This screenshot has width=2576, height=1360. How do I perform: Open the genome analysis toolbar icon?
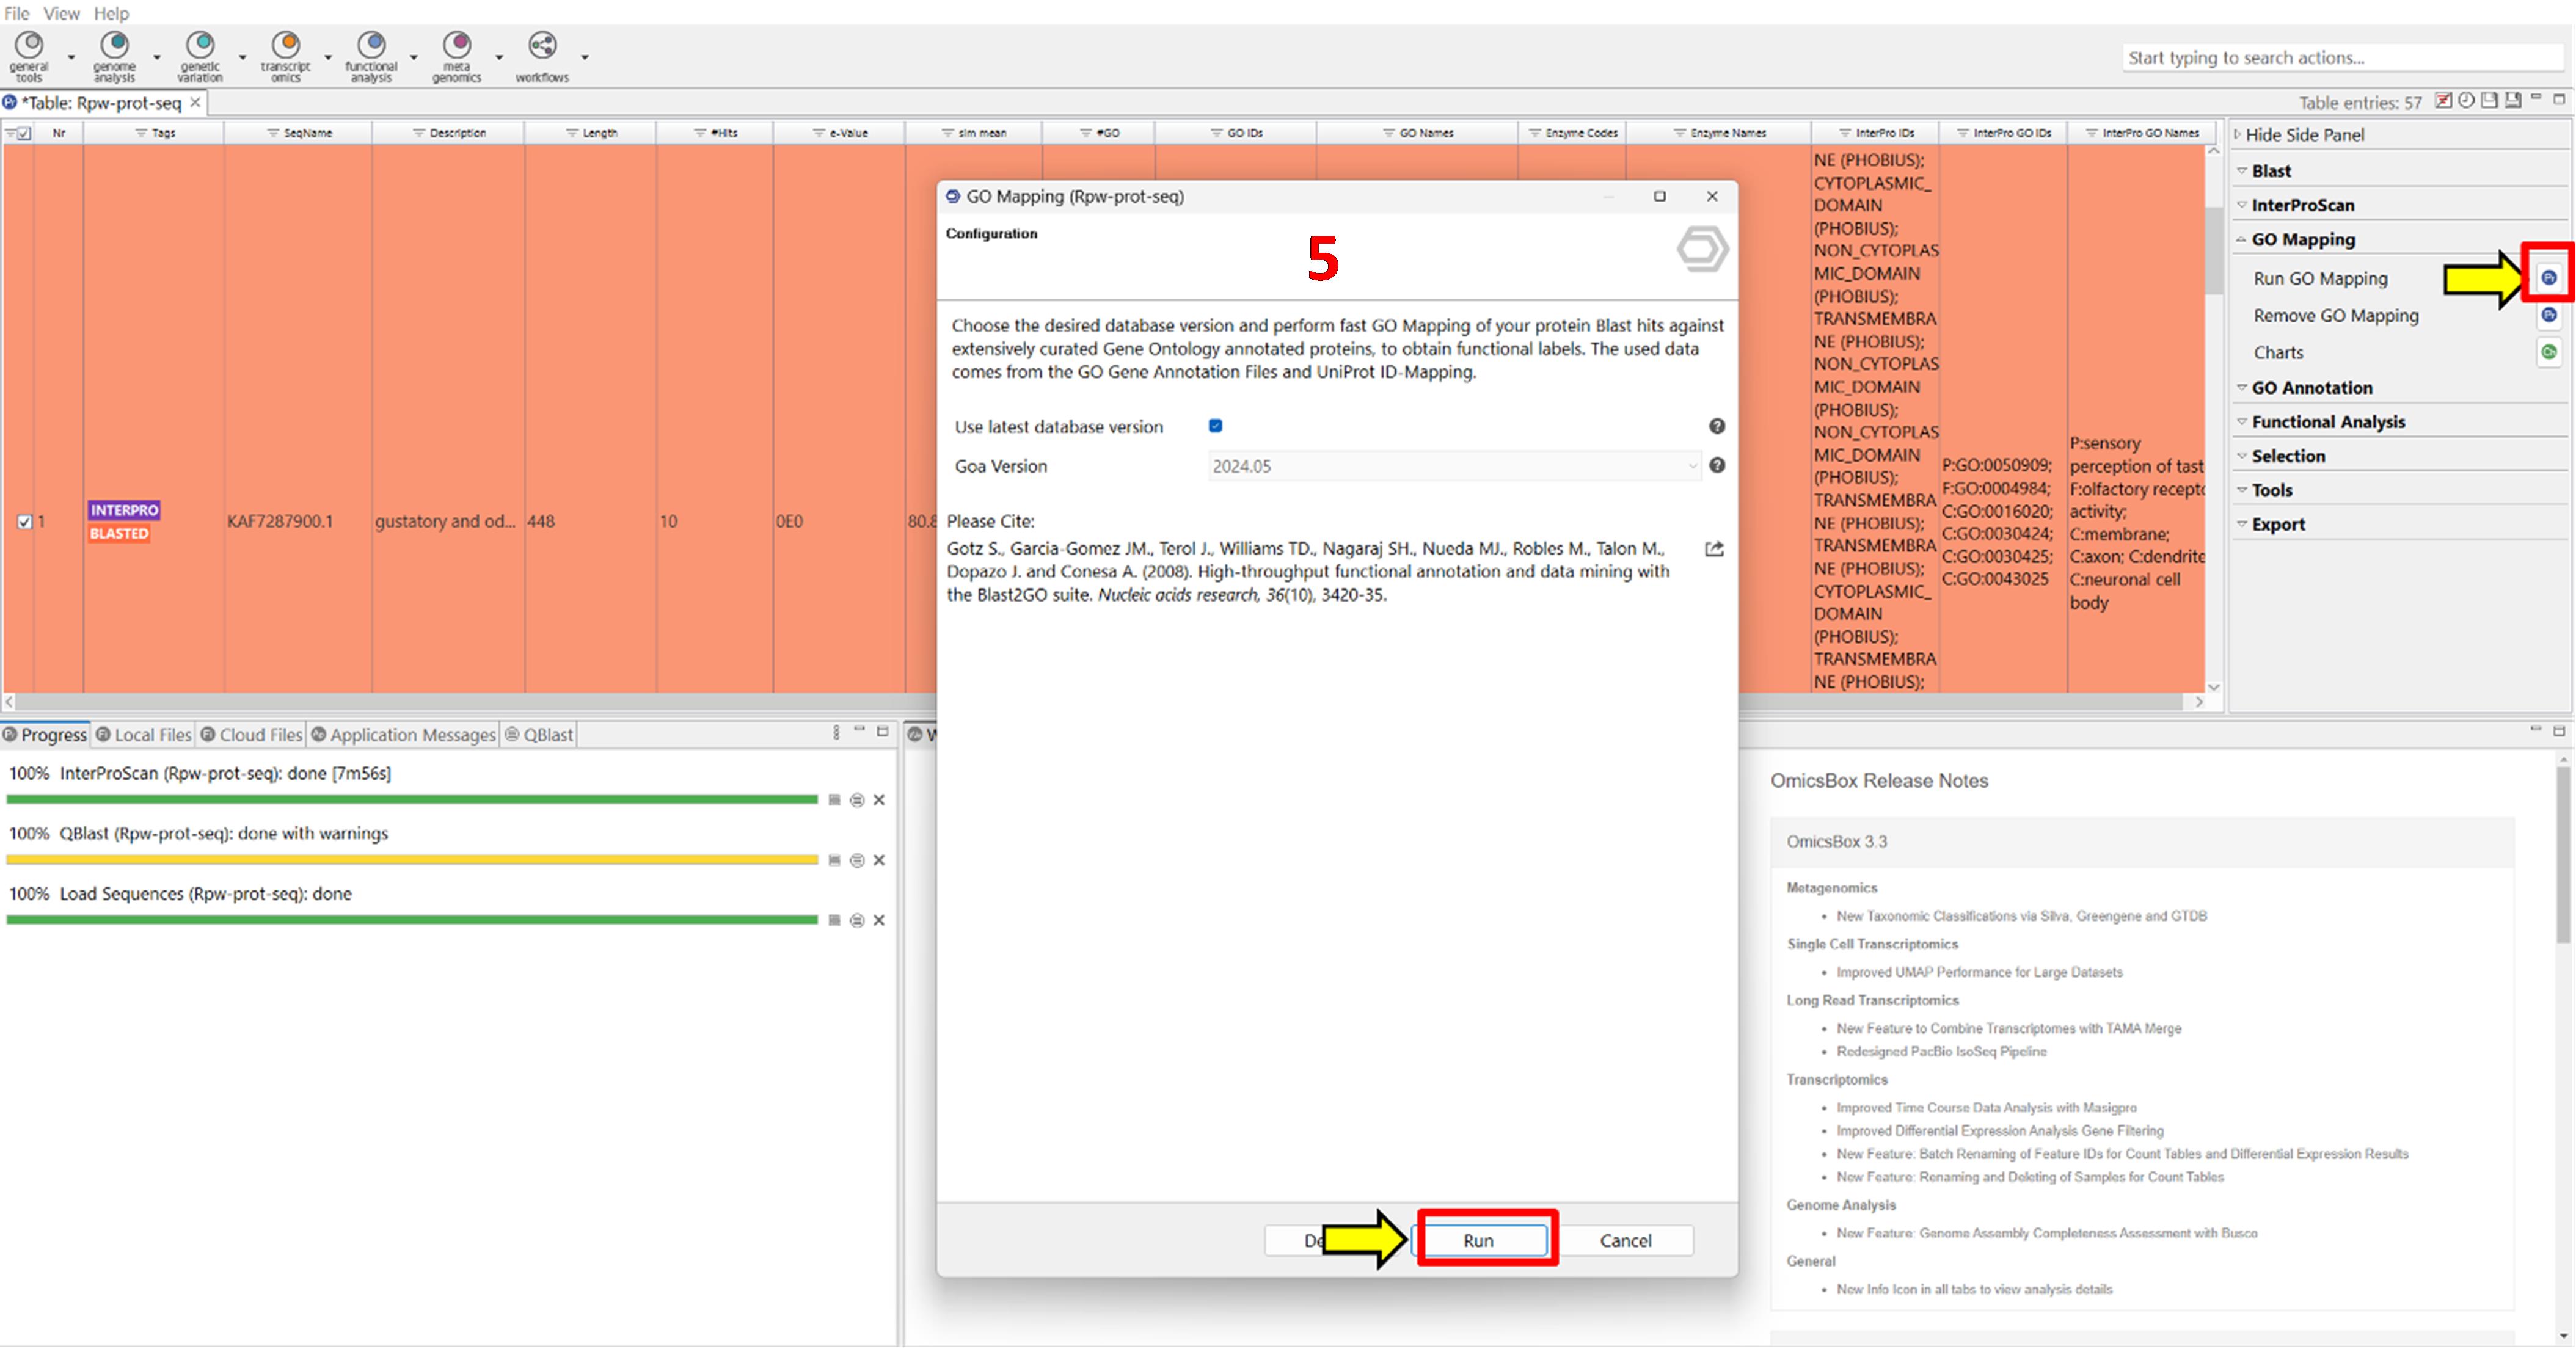[x=115, y=46]
